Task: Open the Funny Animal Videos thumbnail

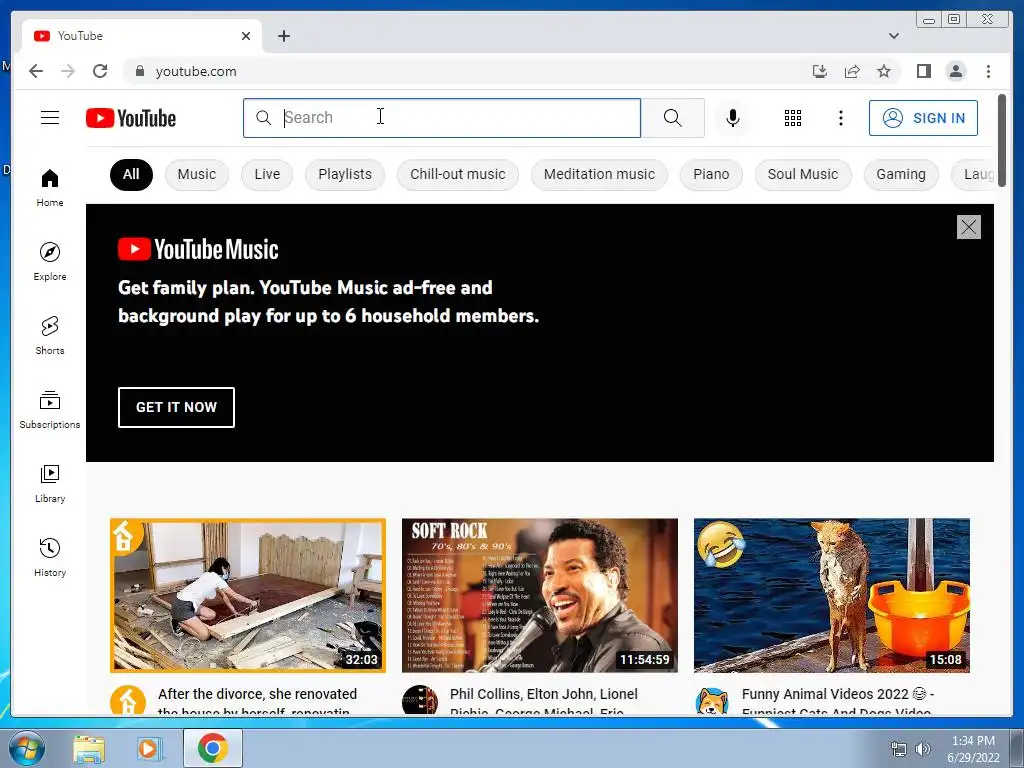Action: click(831, 595)
